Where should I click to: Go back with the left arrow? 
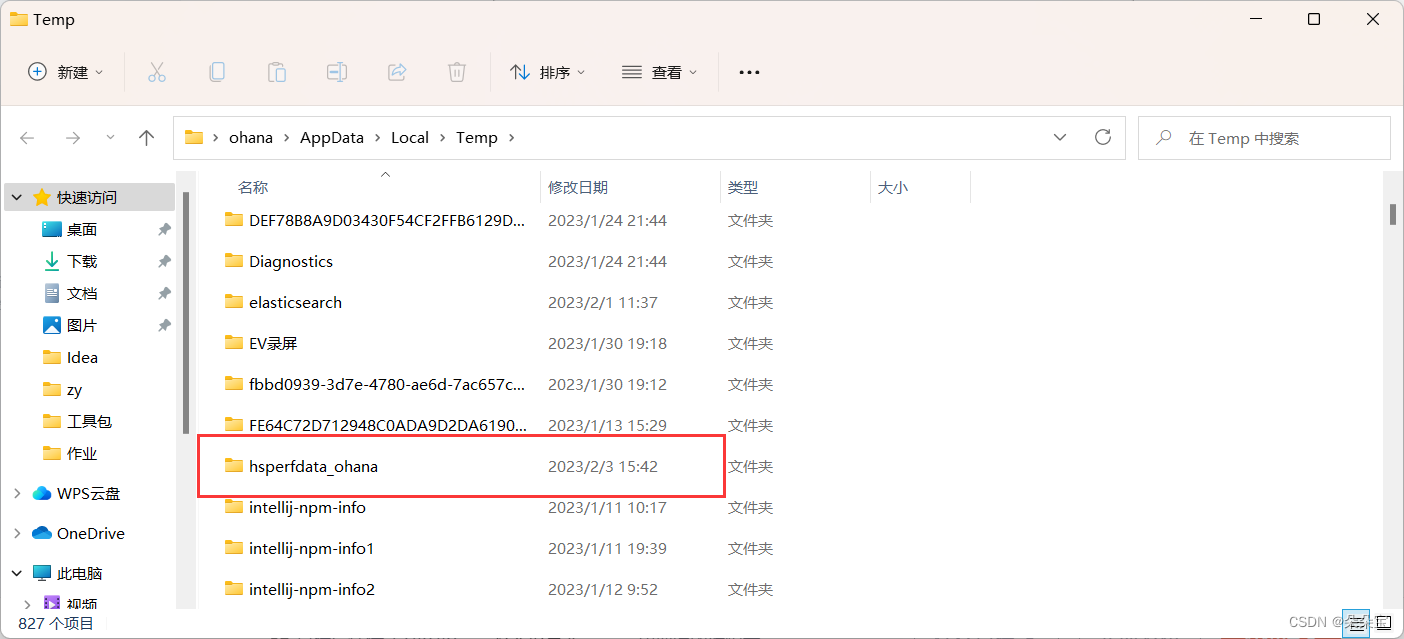(28, 138)
